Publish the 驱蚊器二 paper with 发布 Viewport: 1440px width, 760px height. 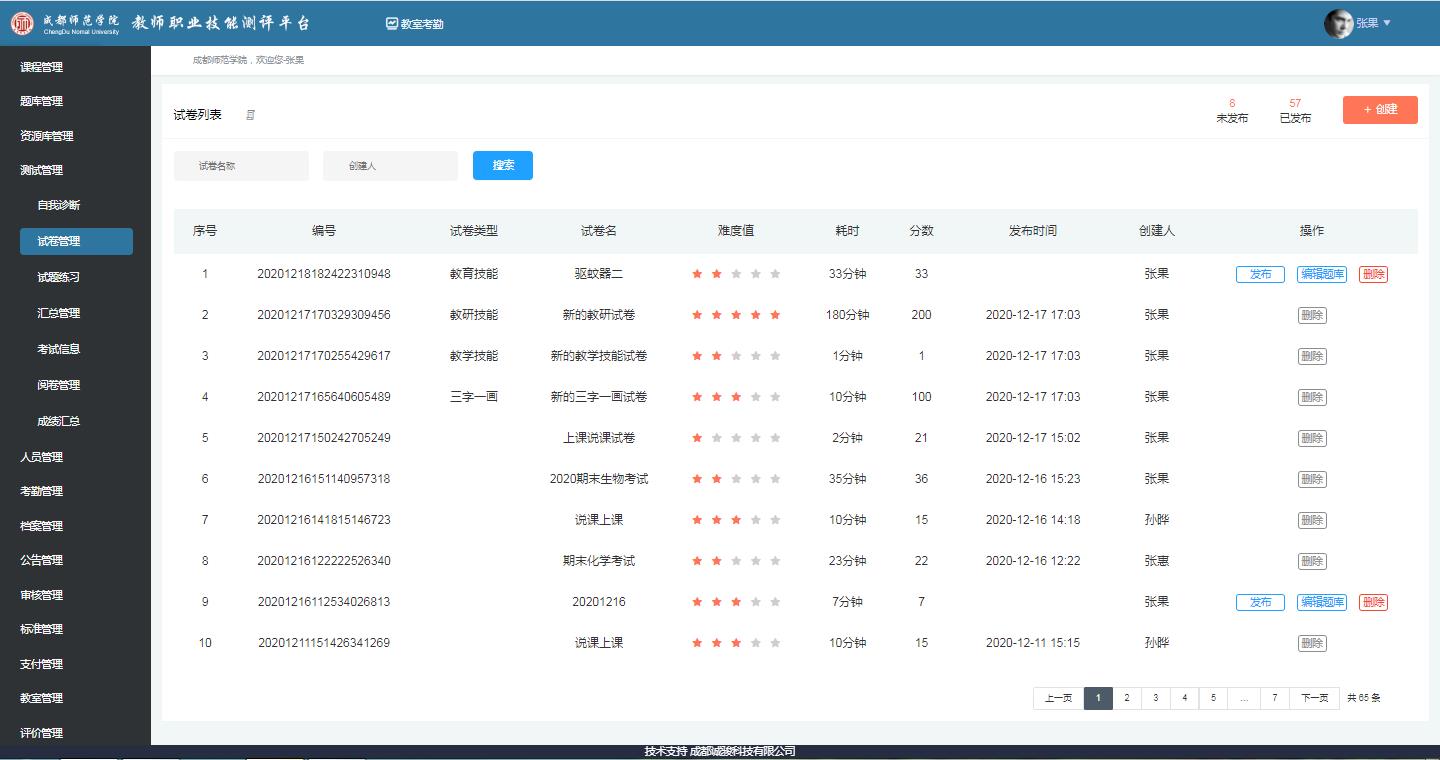point(1260,274)
